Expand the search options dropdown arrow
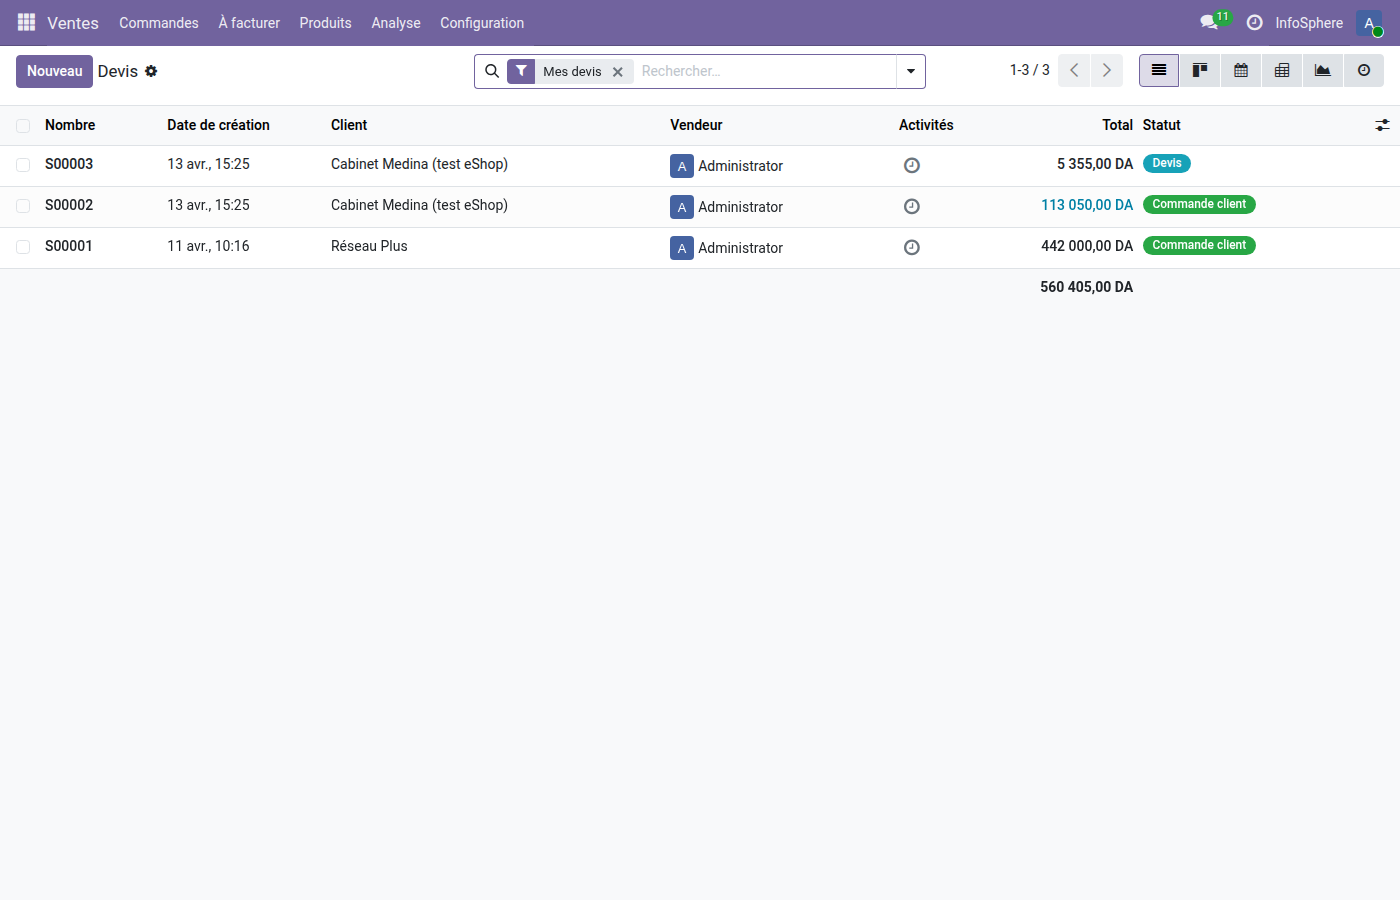The width and height of the screenshot is (1400, 900). coord(910,71)
